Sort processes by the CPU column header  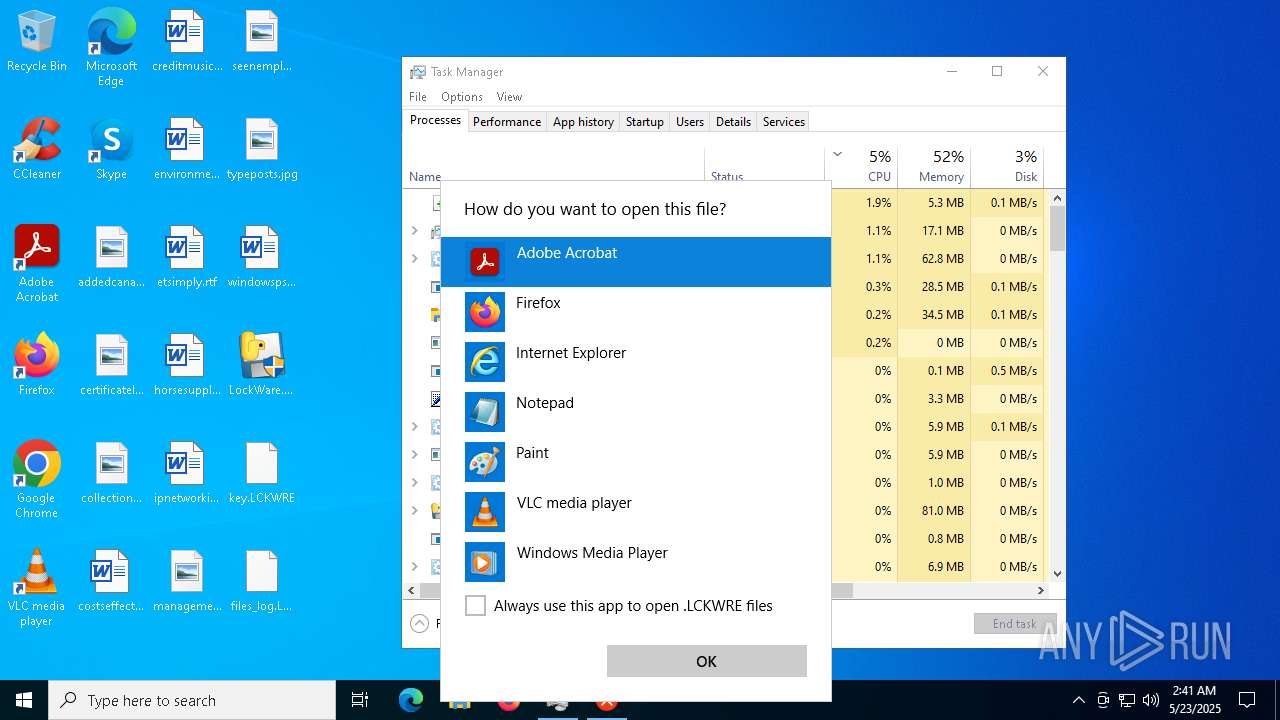pos(860,166)
